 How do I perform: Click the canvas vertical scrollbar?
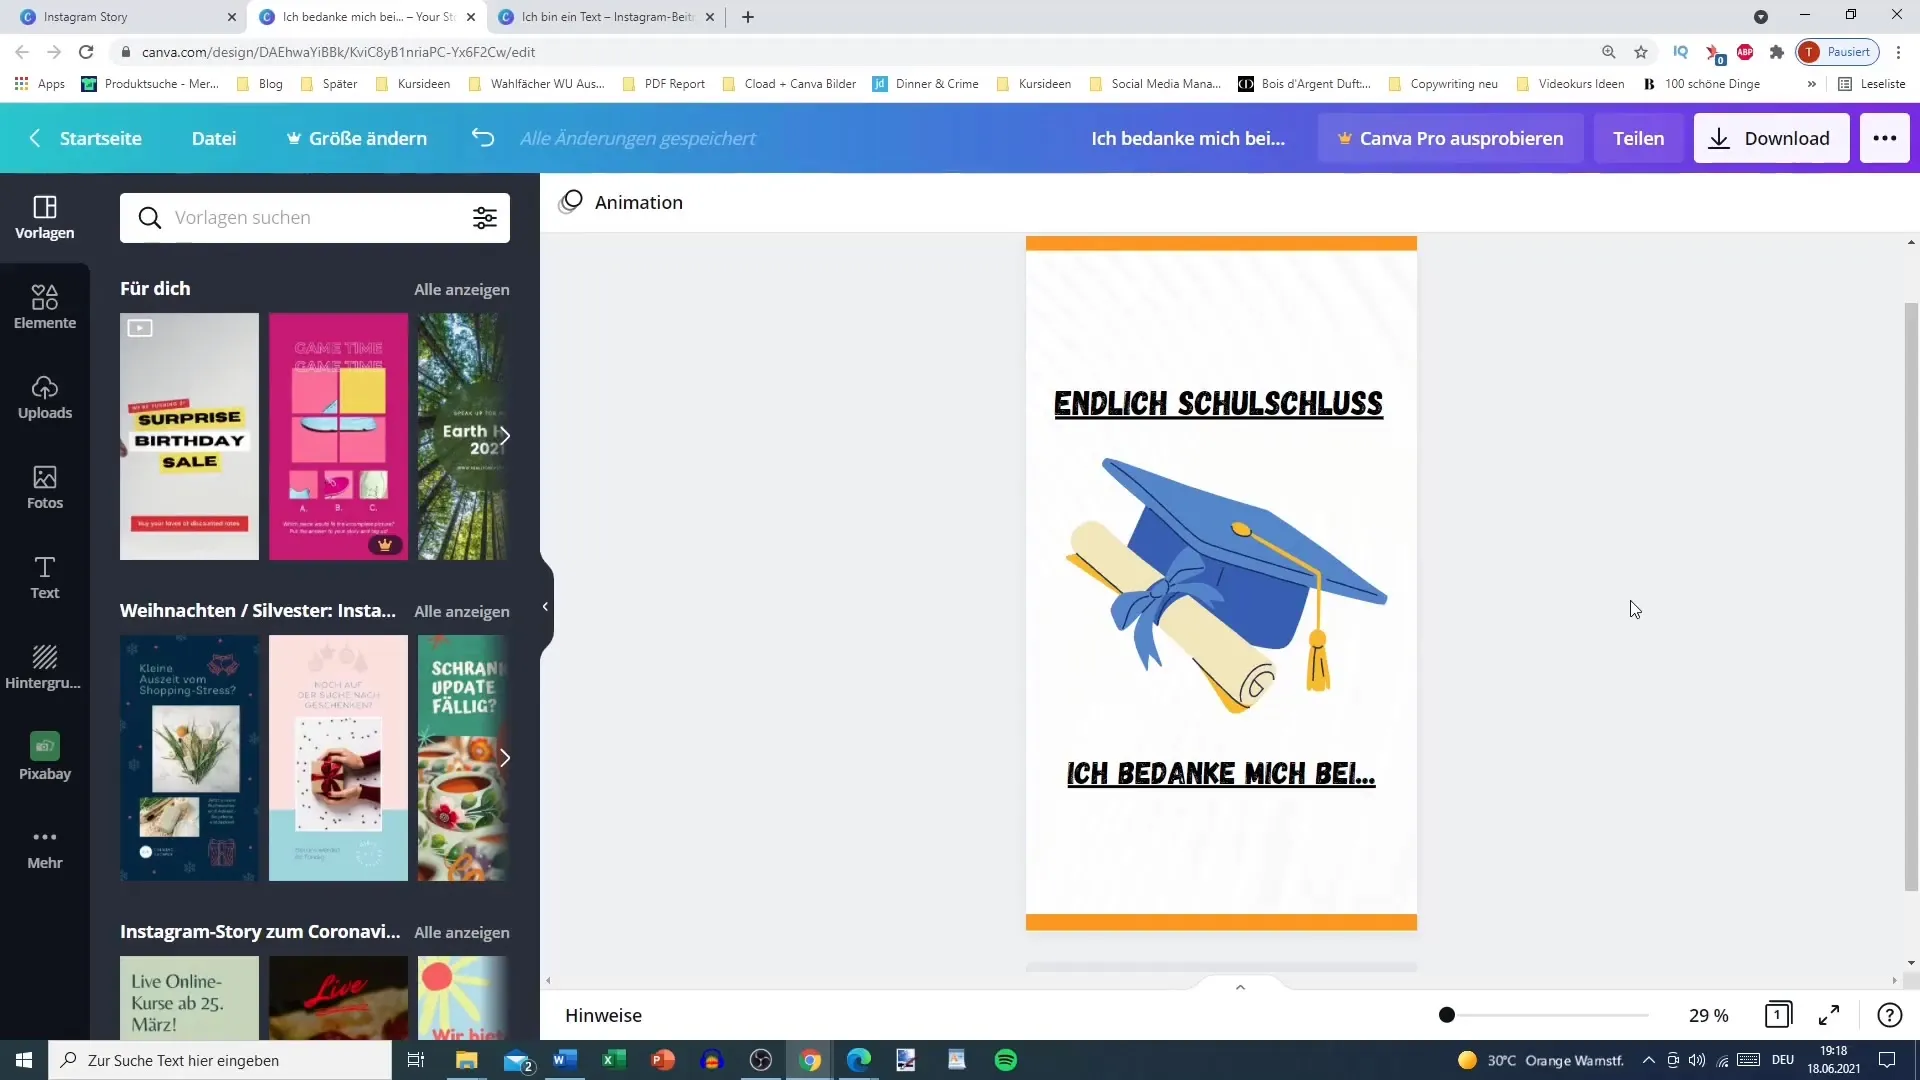click(1911, 596)
